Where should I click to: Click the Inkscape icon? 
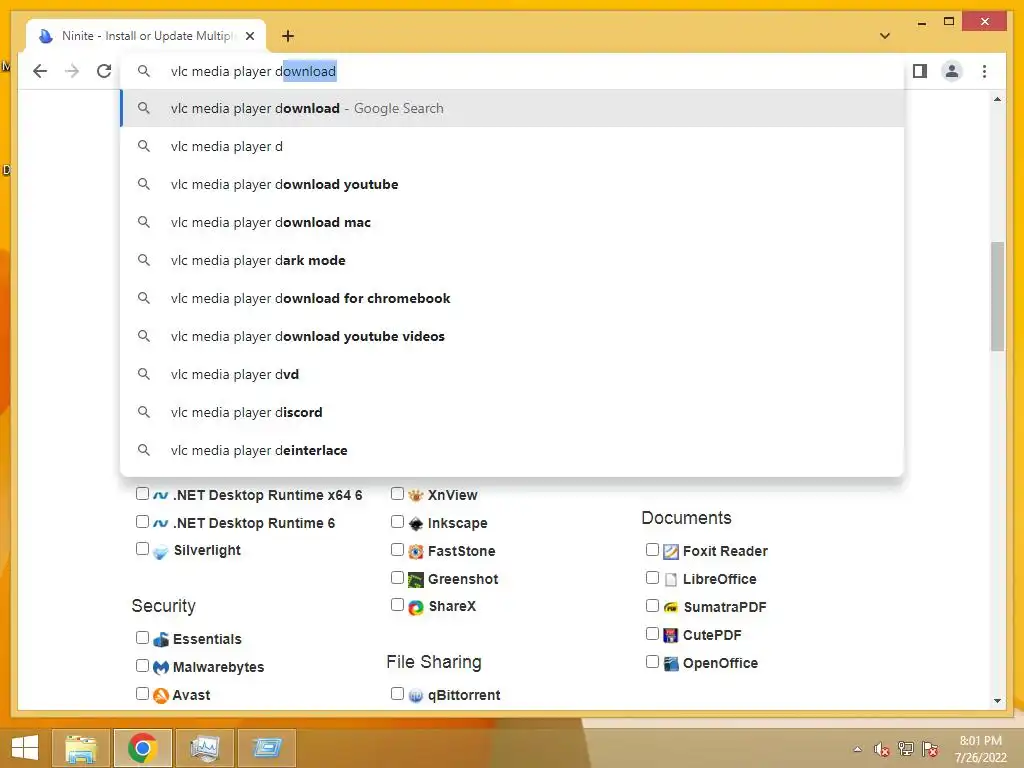pos(416,524)
